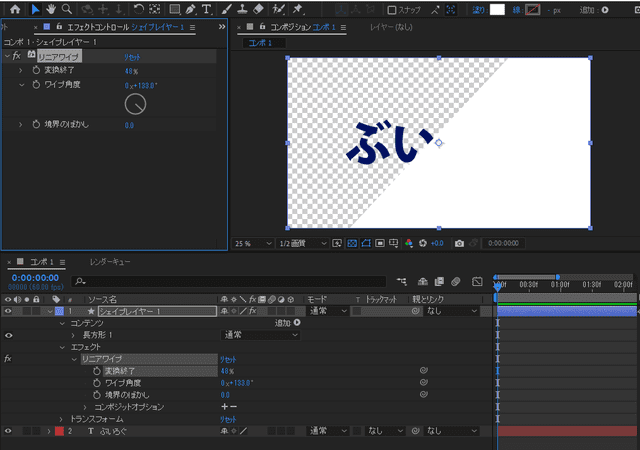Open the track matte なし dropdown for ふいろぐ

384,431
